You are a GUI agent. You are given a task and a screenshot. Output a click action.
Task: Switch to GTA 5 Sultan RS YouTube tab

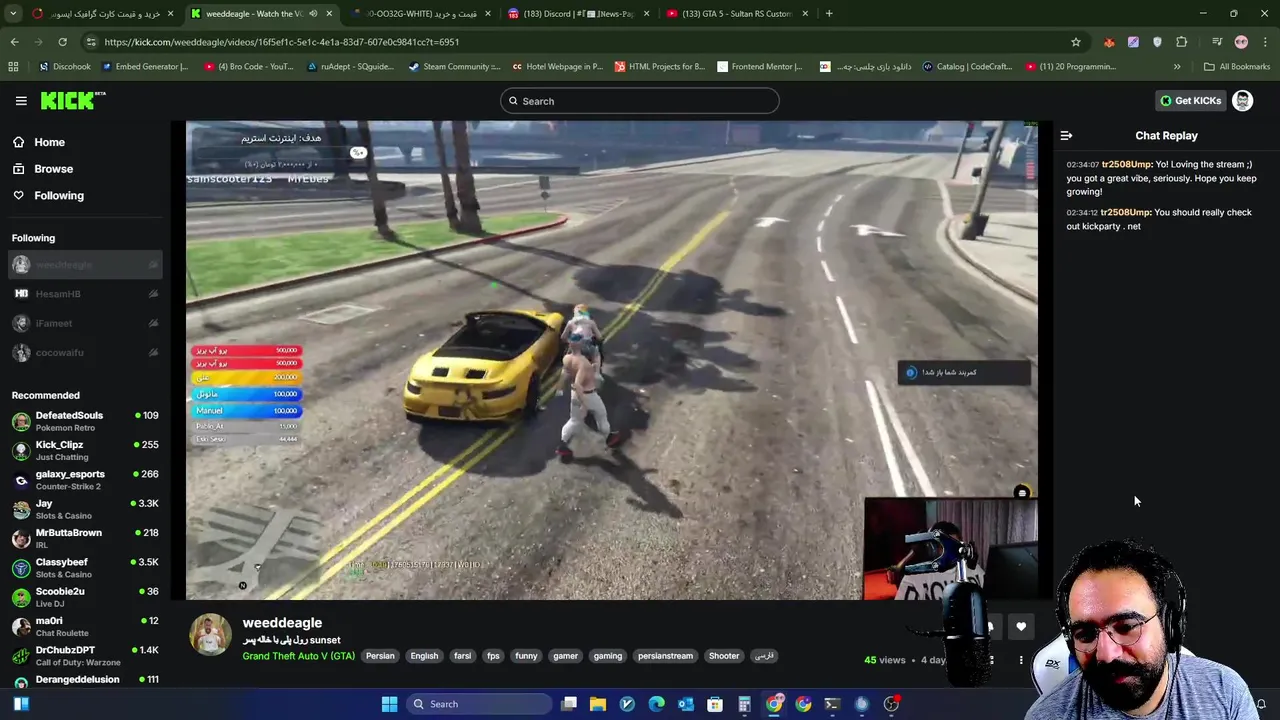(738, 14)
